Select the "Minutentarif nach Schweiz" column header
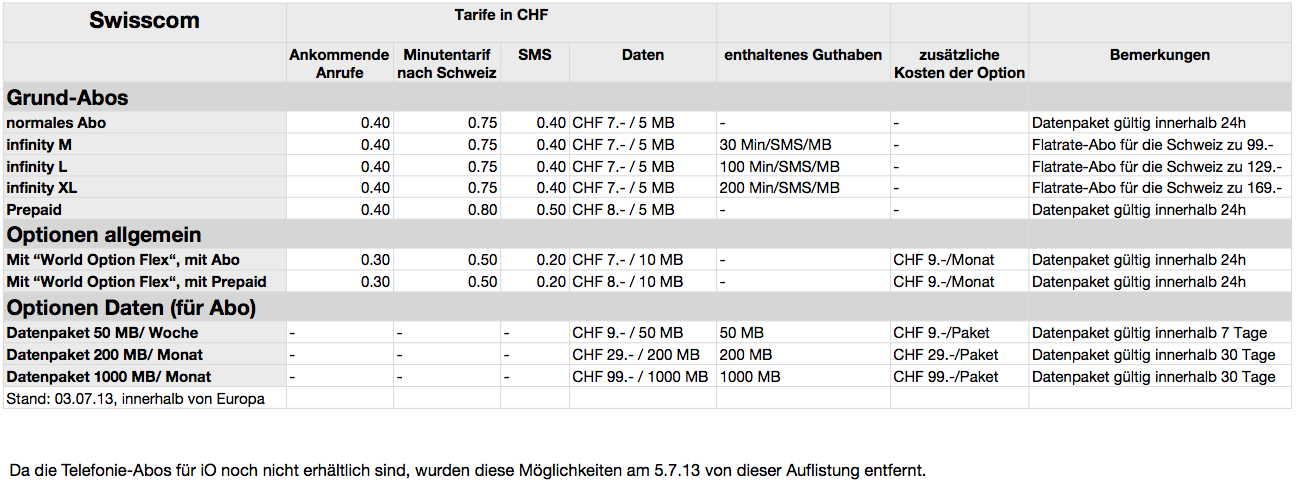Screen dimensions: 1296x490 447,63
